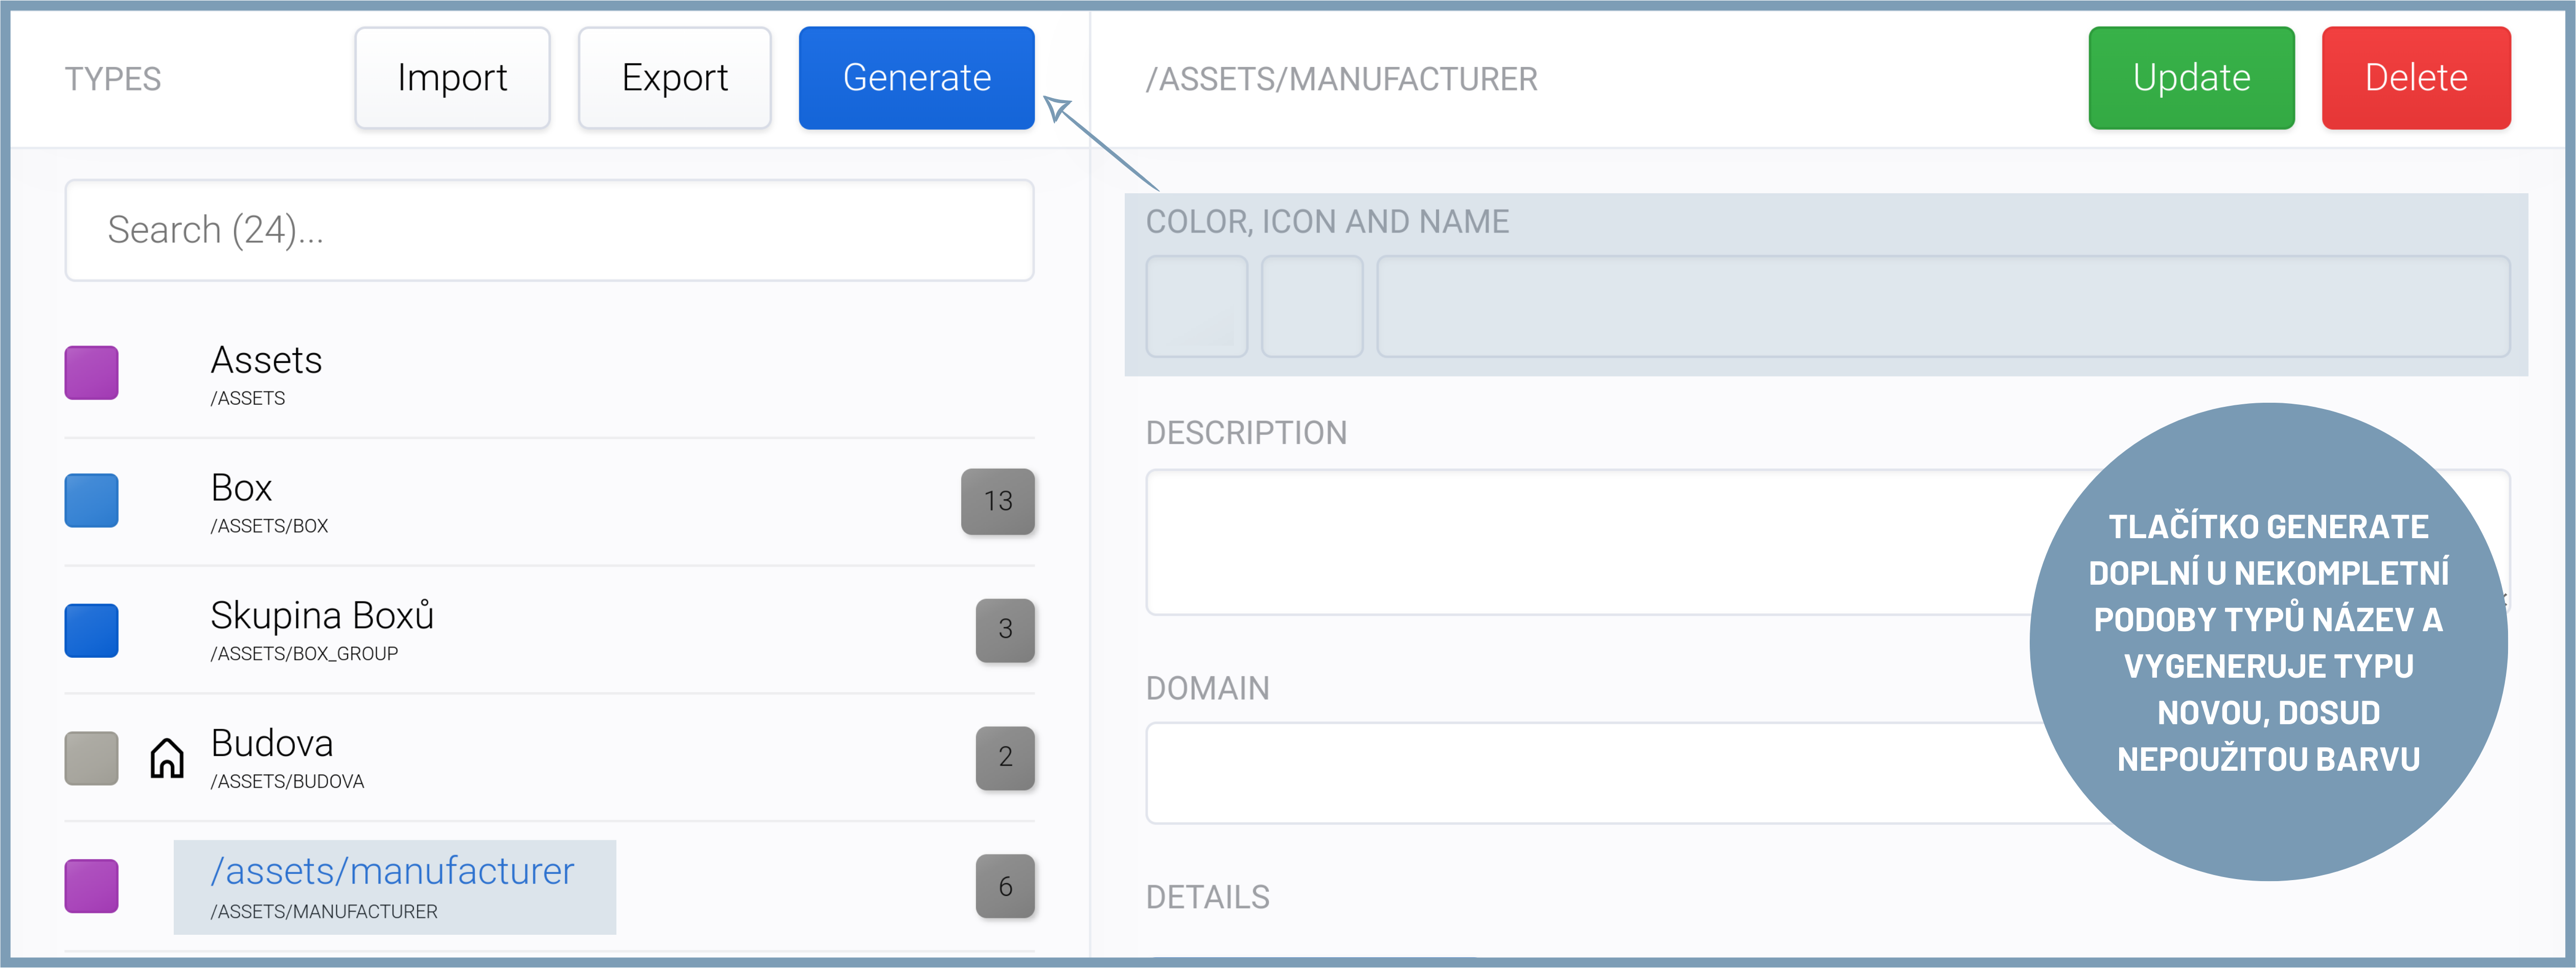Click the blue Generate button

tap(916, 78)
